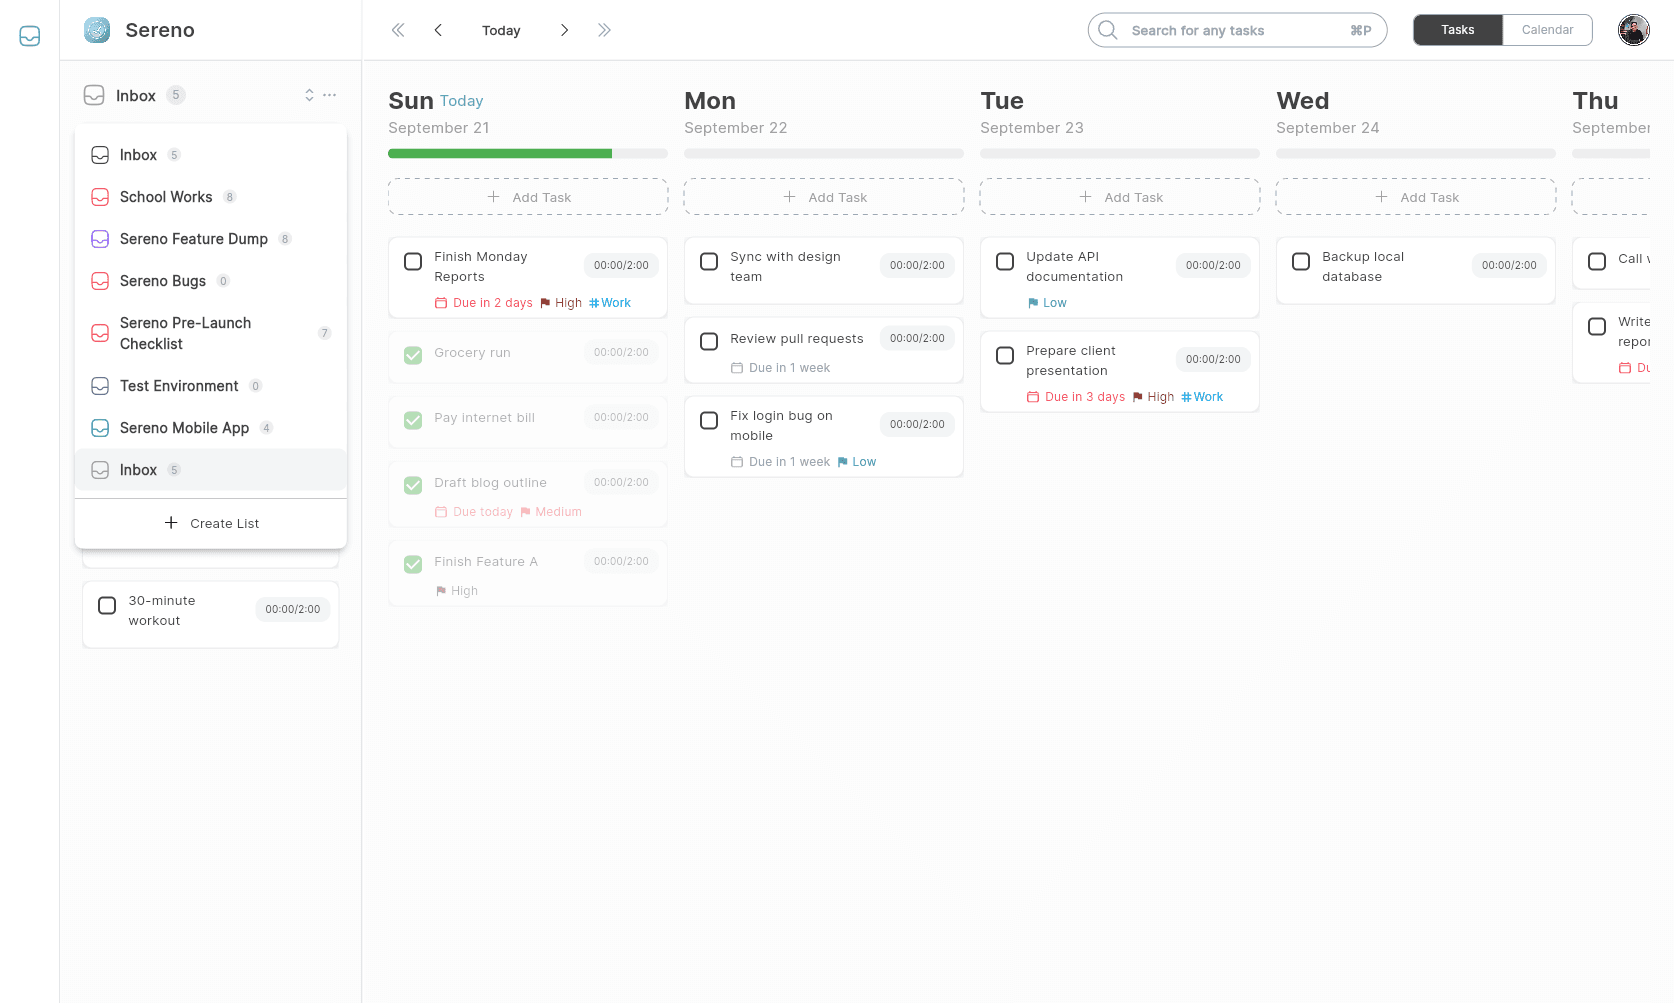Screen dimensions: 1674x1003
Task: Select School Works from the list dropdown
Action: point(166,197)
